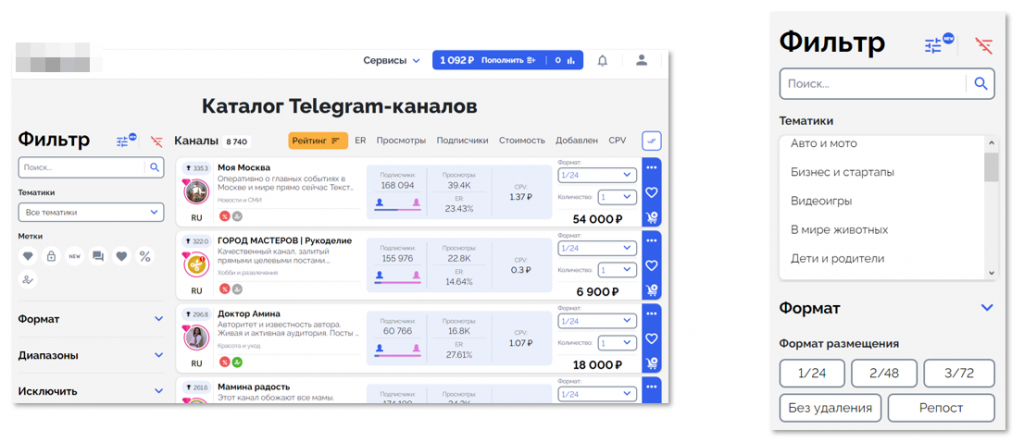This screenshot has width=1024, height=442.
Task: Toggle the 1/24 placement format button
Action: pyautogui.click(x=812, y=373)
